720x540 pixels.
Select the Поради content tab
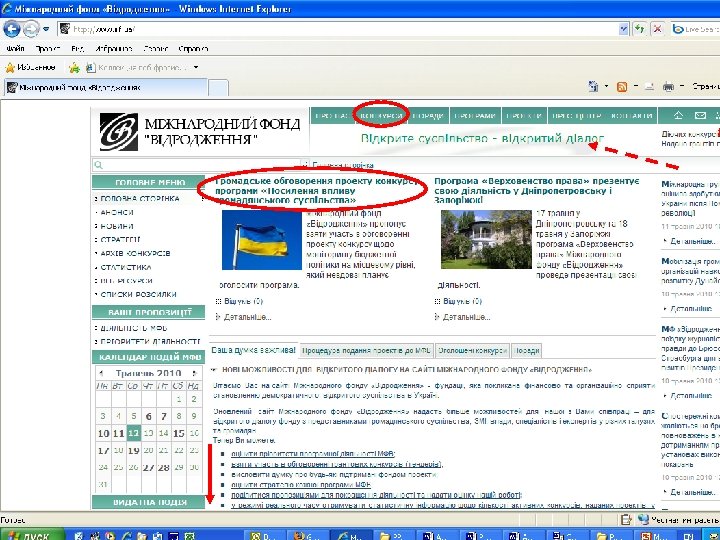coord(526,351)
